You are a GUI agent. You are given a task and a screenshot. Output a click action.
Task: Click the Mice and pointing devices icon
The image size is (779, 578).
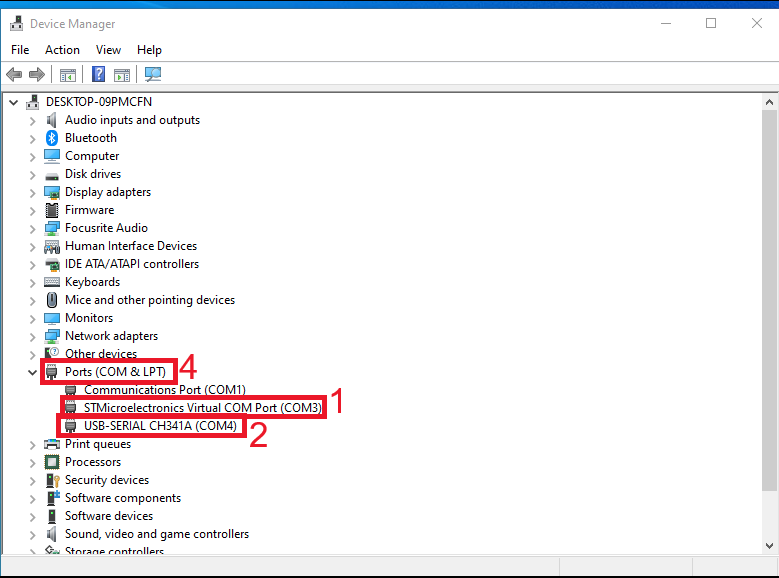pyautogui.click(x=52, y=300)
